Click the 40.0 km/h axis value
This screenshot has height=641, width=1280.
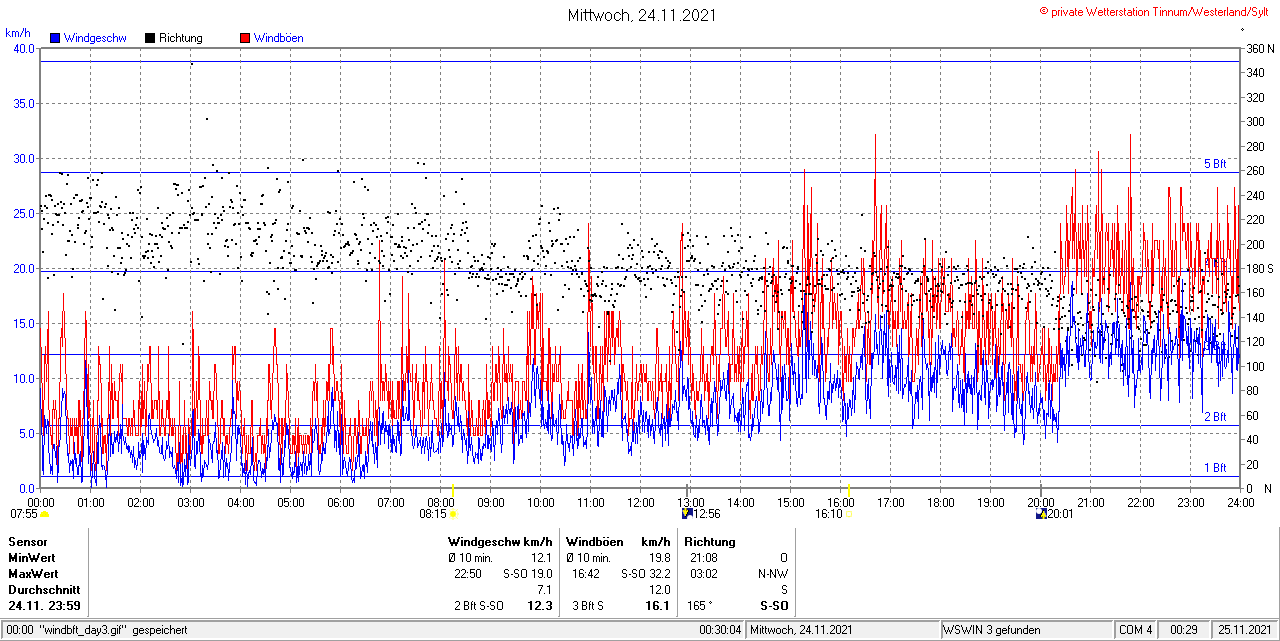pos(22,48)
